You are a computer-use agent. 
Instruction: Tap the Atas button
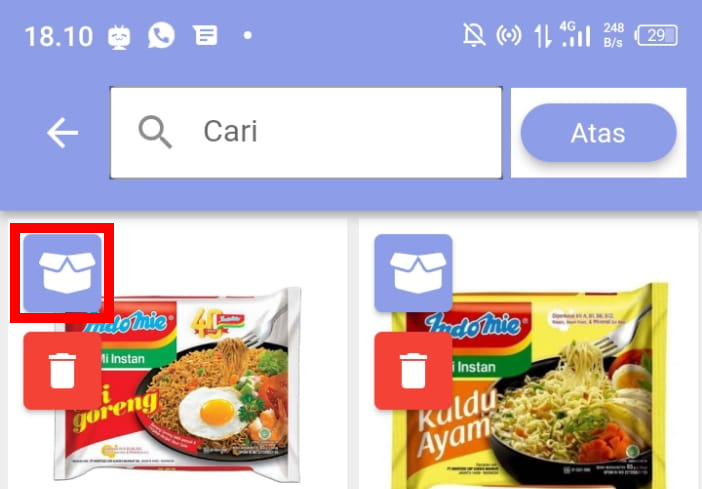(599, 133)
